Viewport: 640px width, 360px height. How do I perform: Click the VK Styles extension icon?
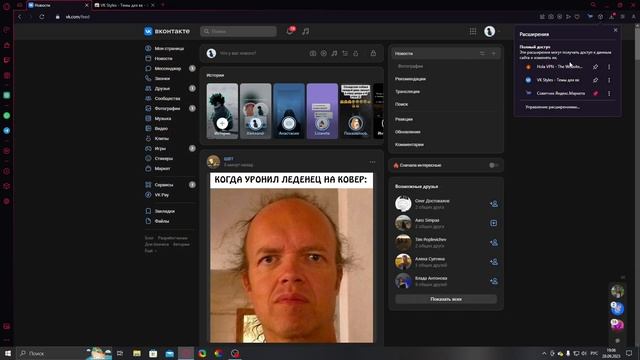[x=528, y=80]
